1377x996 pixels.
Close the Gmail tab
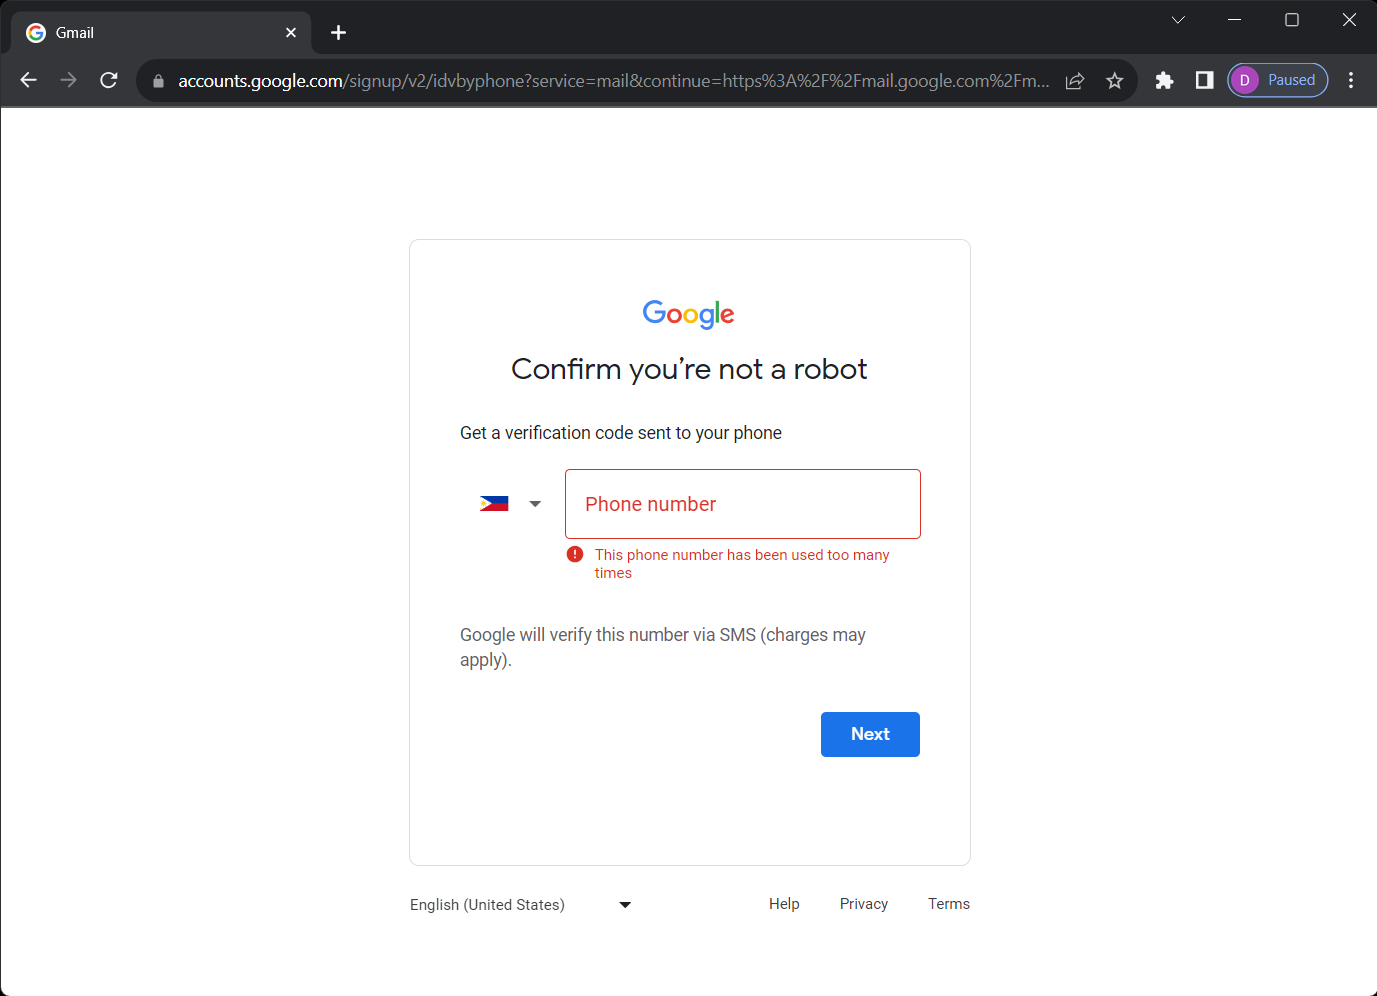291,33
